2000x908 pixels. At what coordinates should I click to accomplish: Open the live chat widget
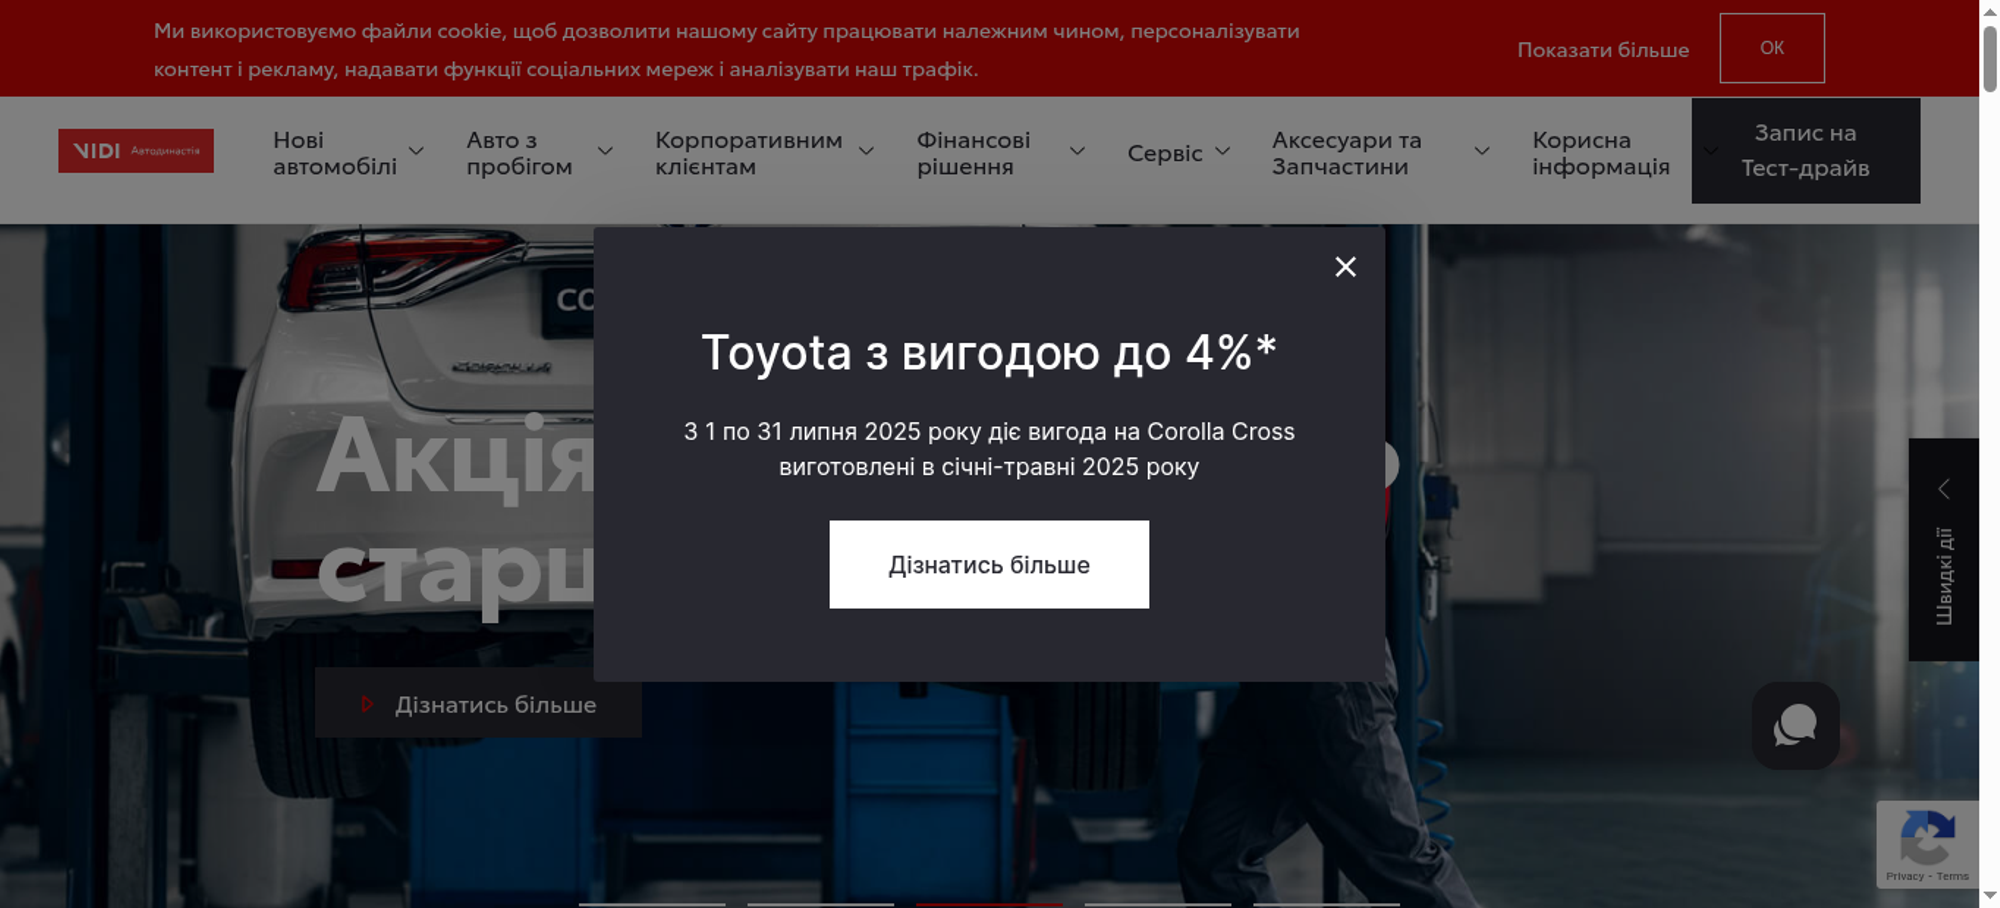point(1795,726)
